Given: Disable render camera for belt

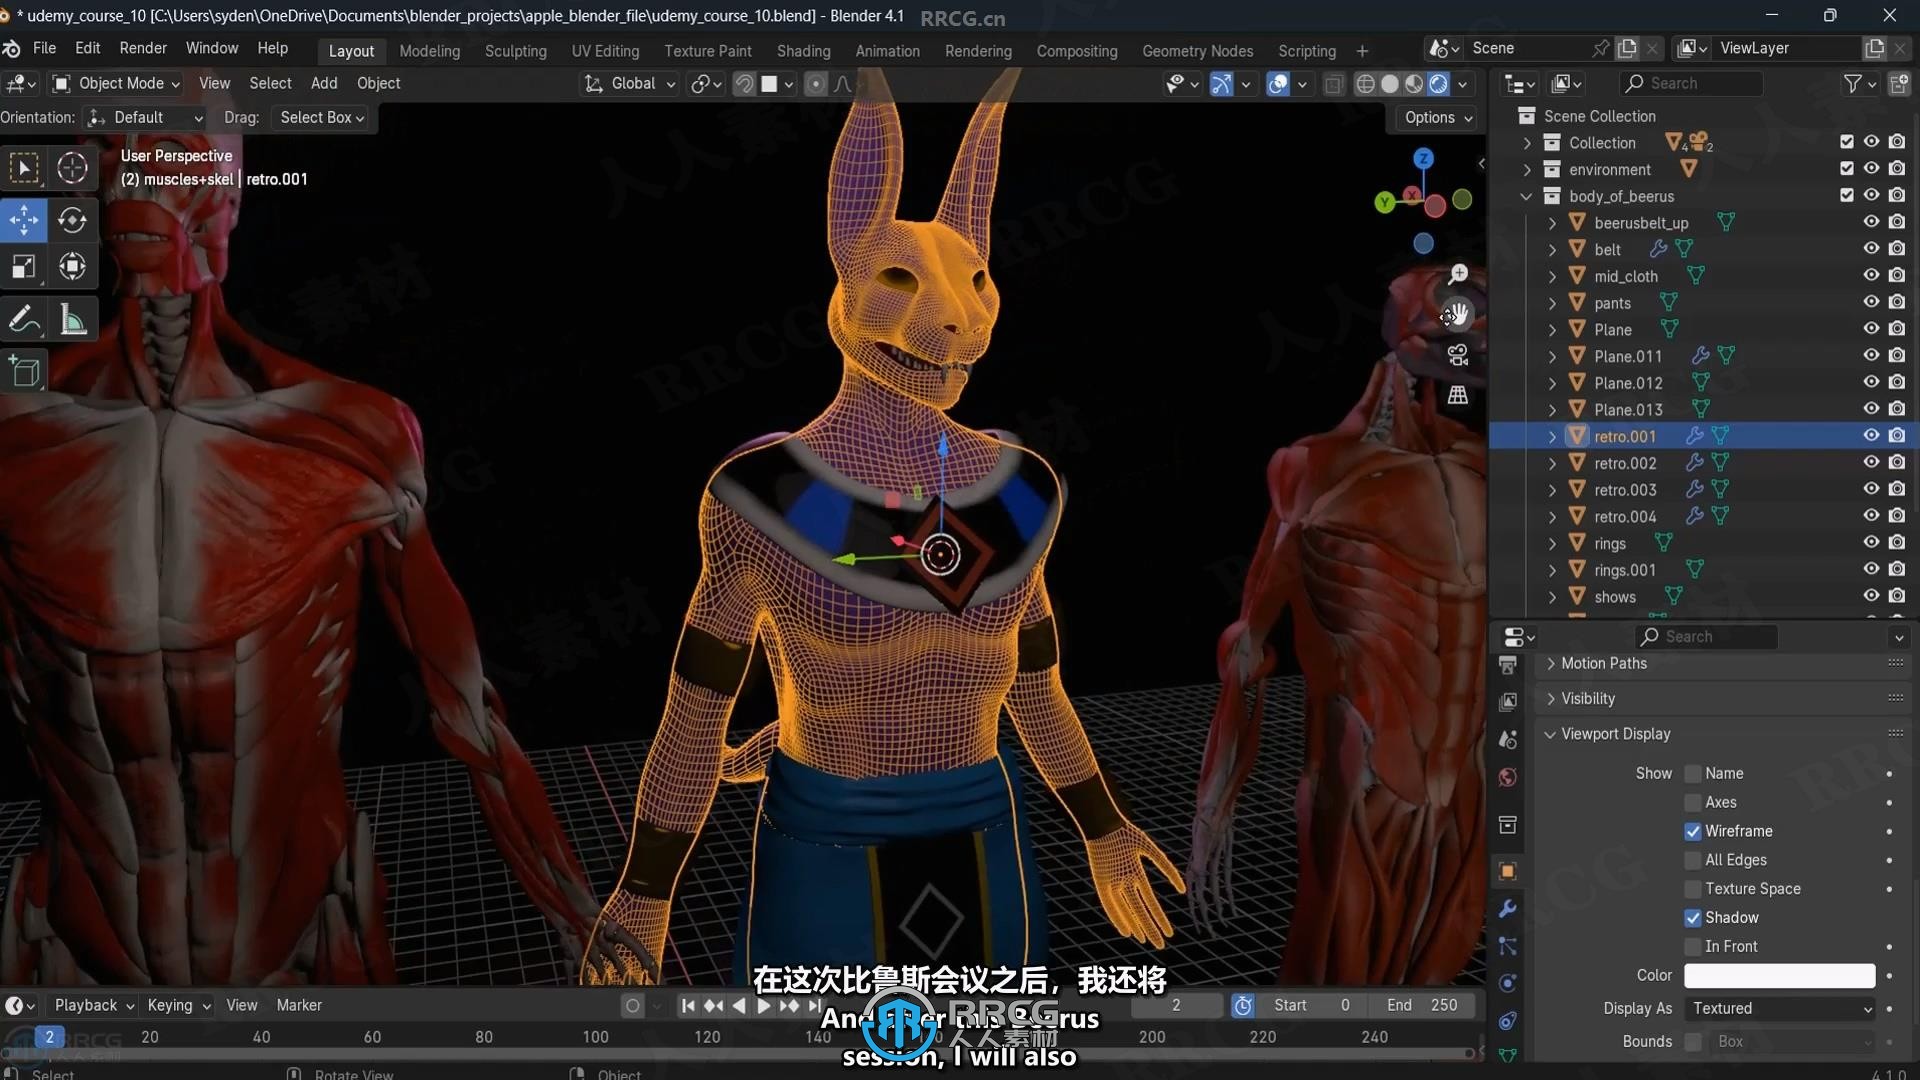Looking at the screenshot, I should click(x=1897, y=249).
